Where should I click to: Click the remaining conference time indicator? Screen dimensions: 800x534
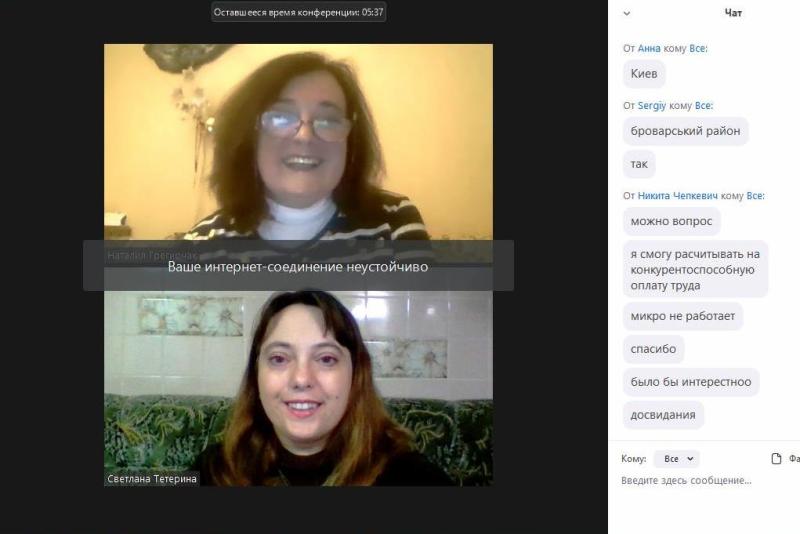(298, 12)
